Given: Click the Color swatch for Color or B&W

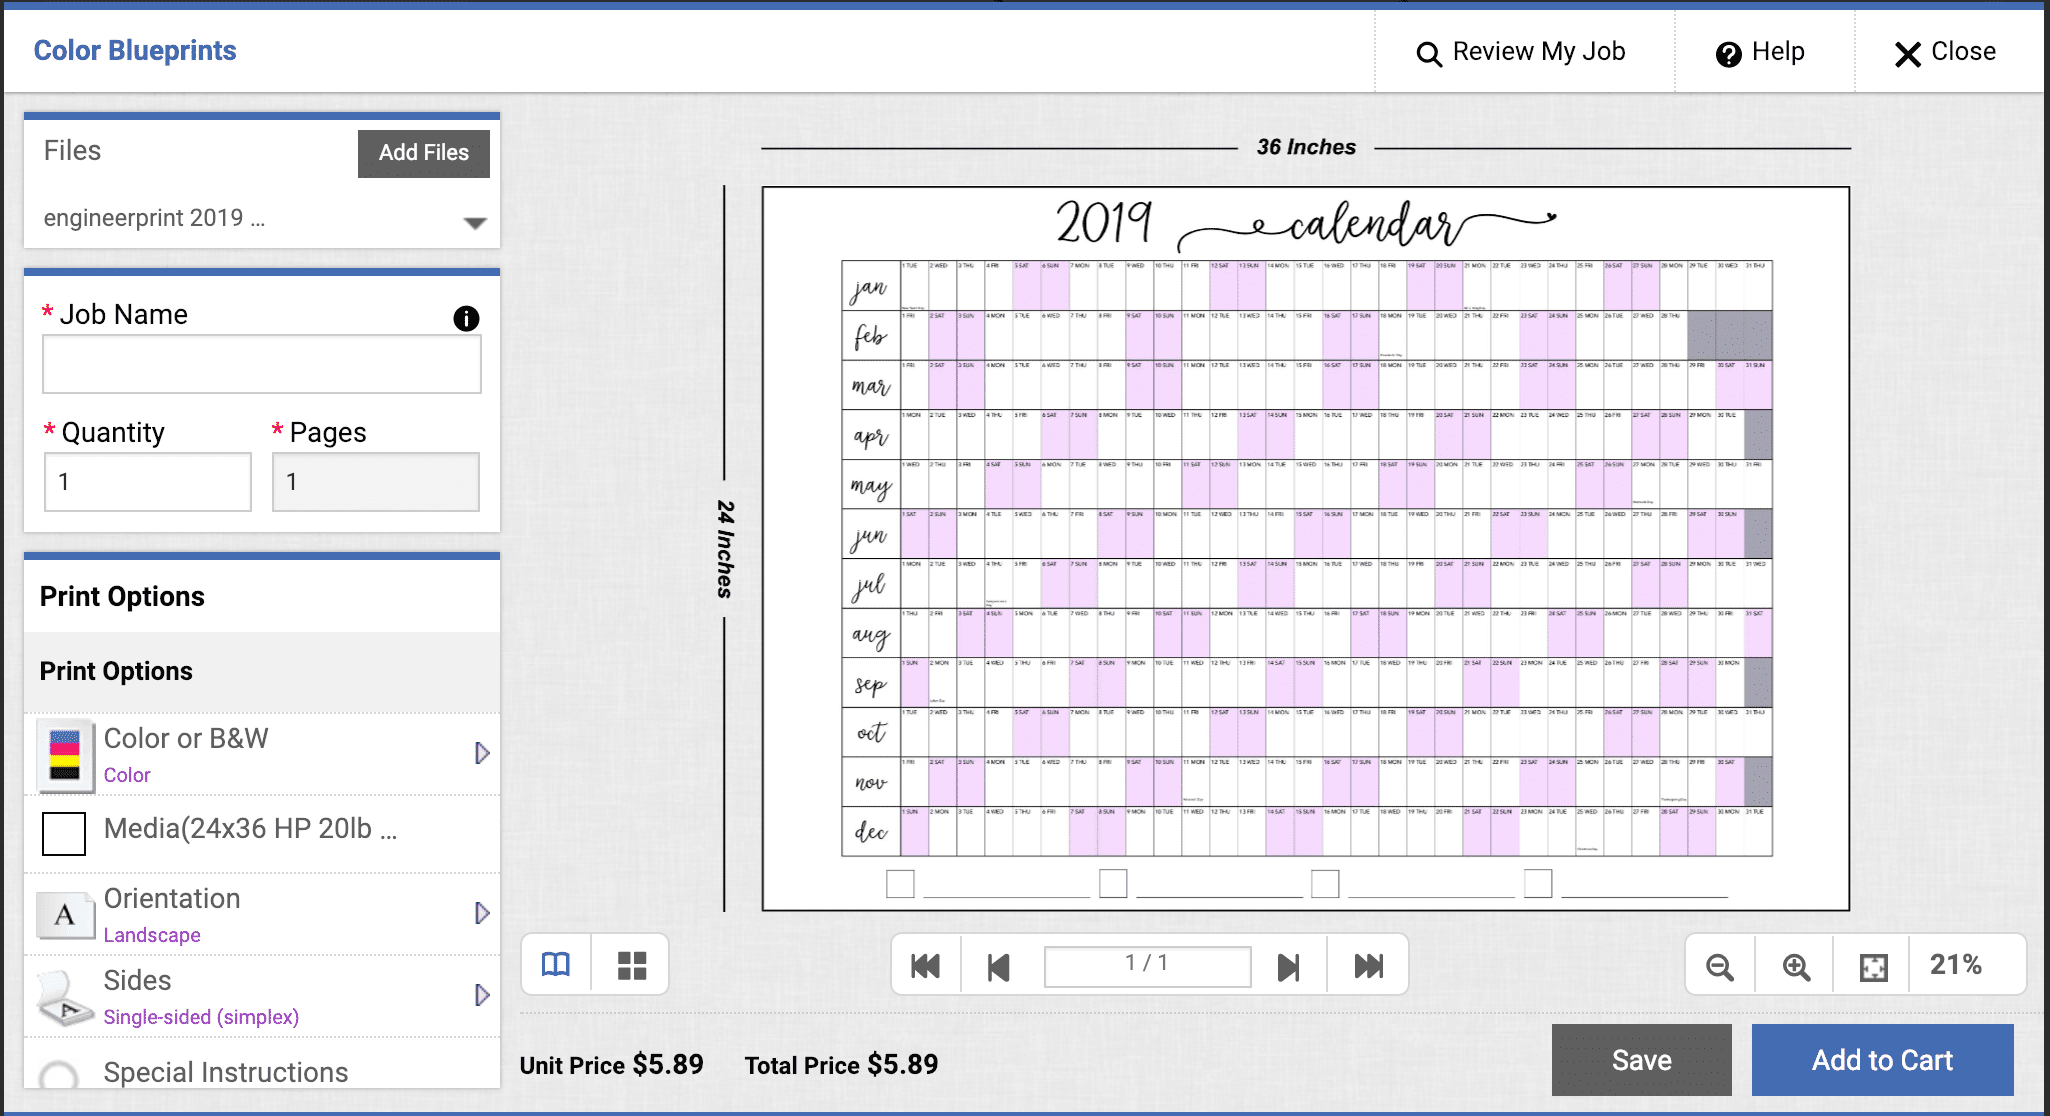Looking at the screenshot, I should [64, 753].
